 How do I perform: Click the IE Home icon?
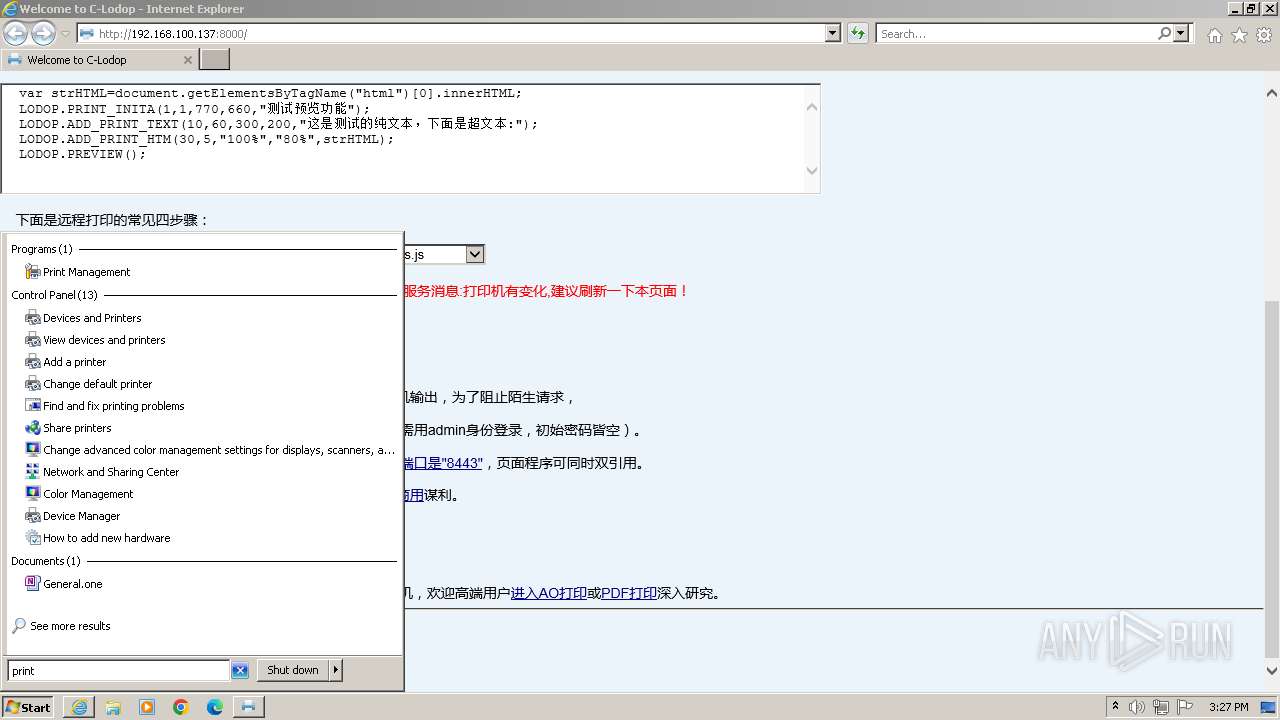[x=1214, y=35]
